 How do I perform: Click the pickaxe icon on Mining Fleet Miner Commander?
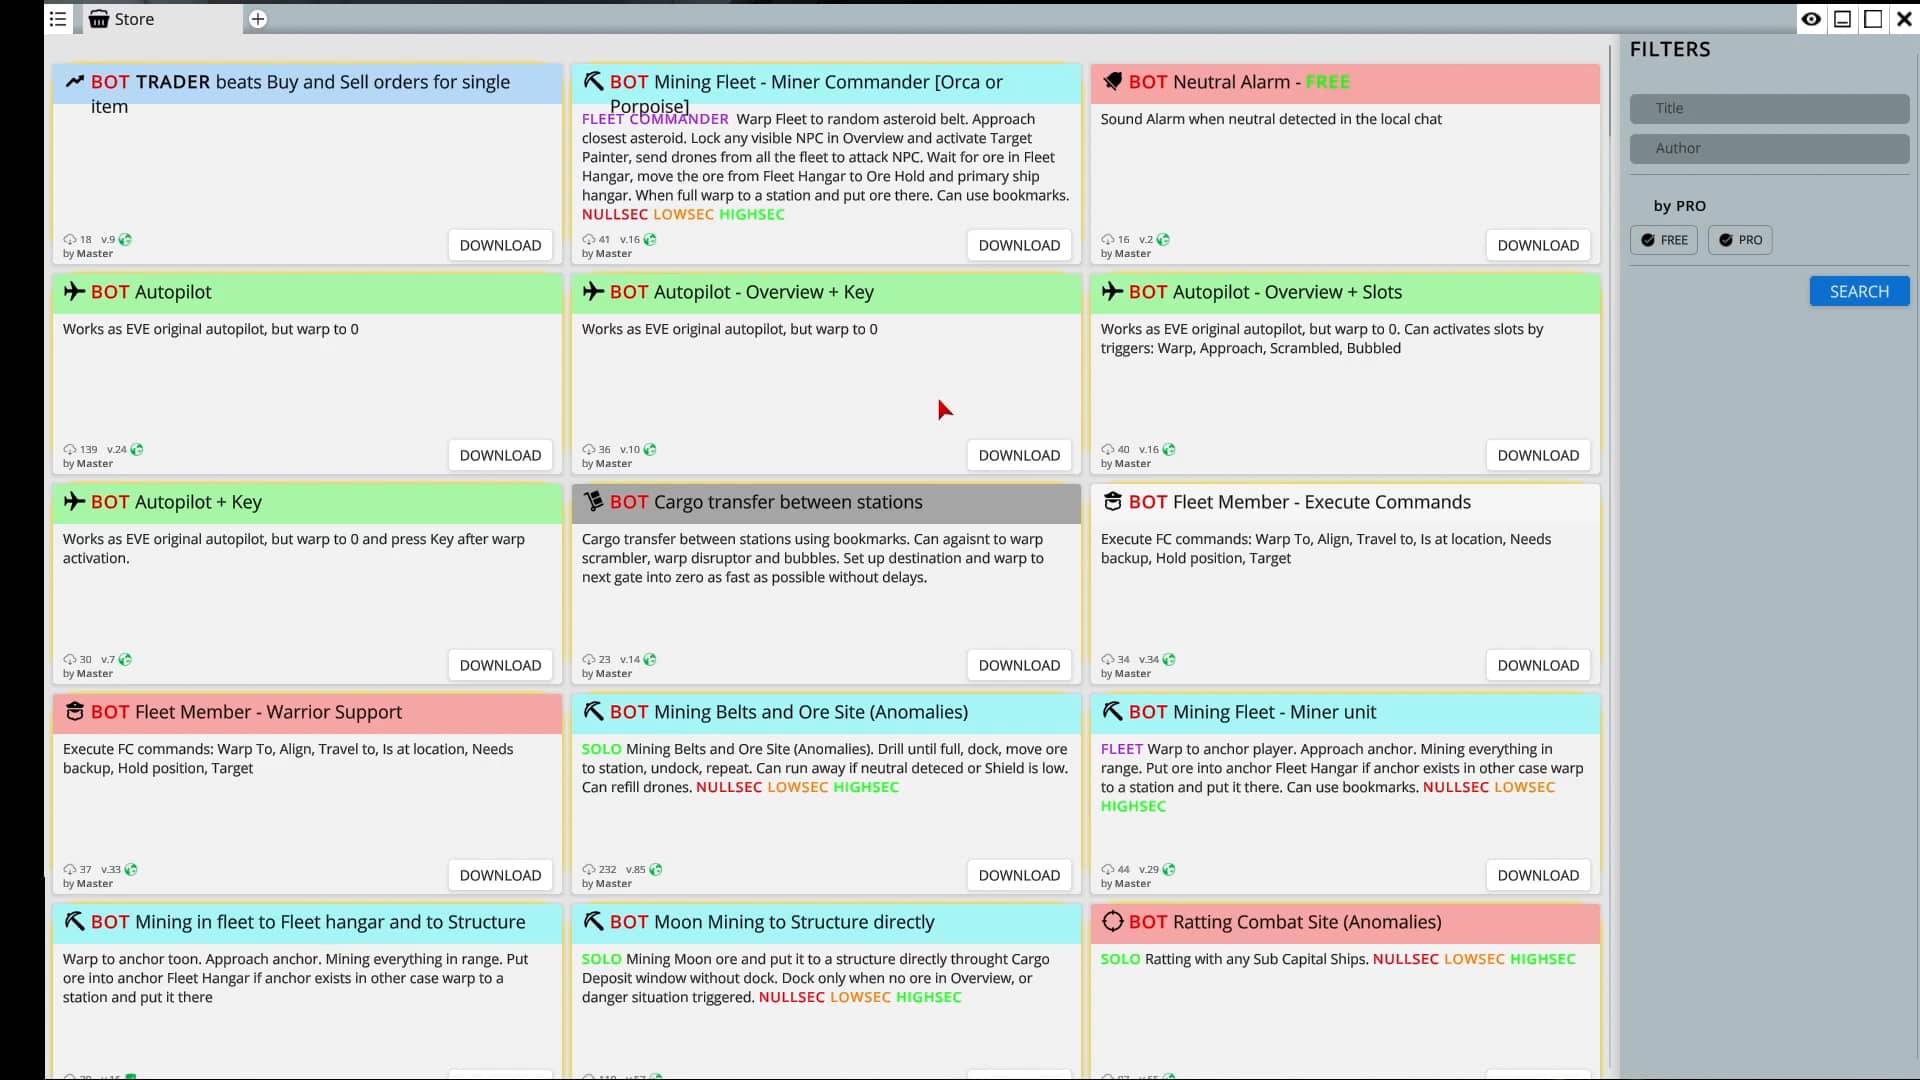[x=593, y=81]
